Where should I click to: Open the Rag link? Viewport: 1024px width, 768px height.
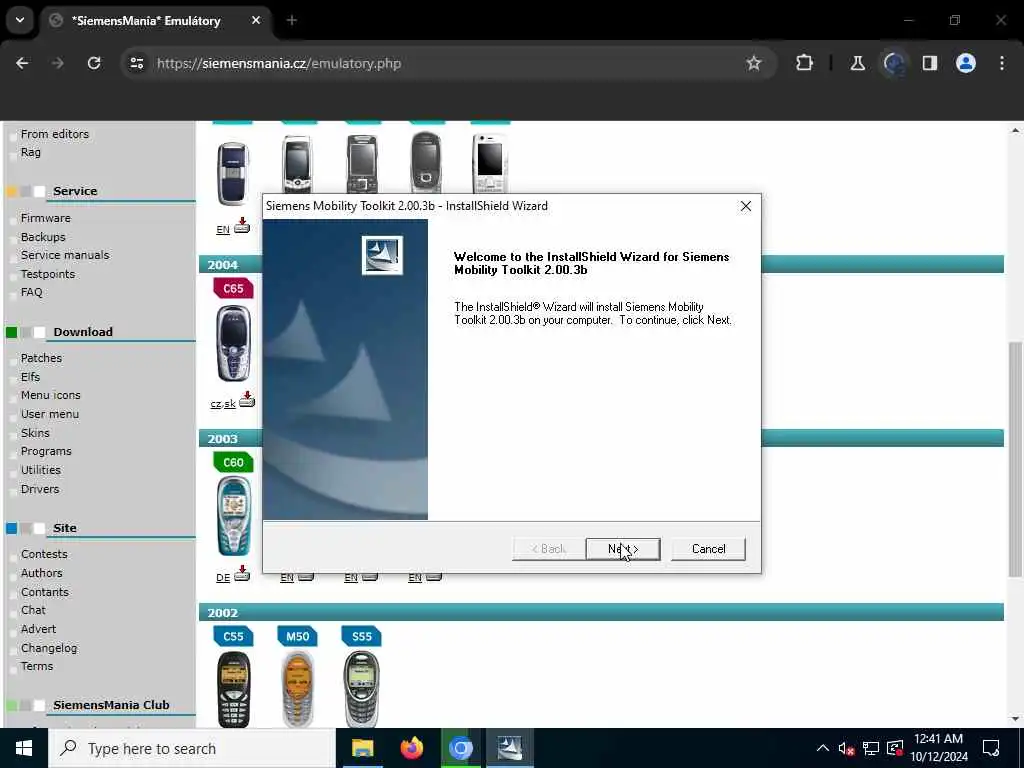(x=31, y=152)
